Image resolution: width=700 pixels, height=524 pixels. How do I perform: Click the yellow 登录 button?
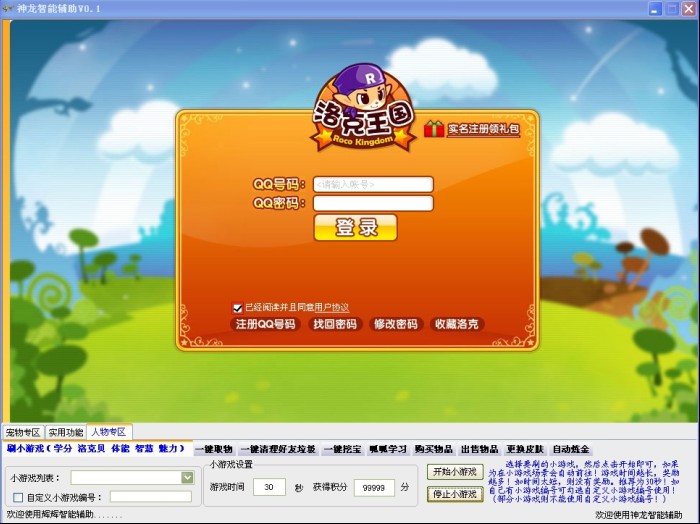click(x=355, y=228)
